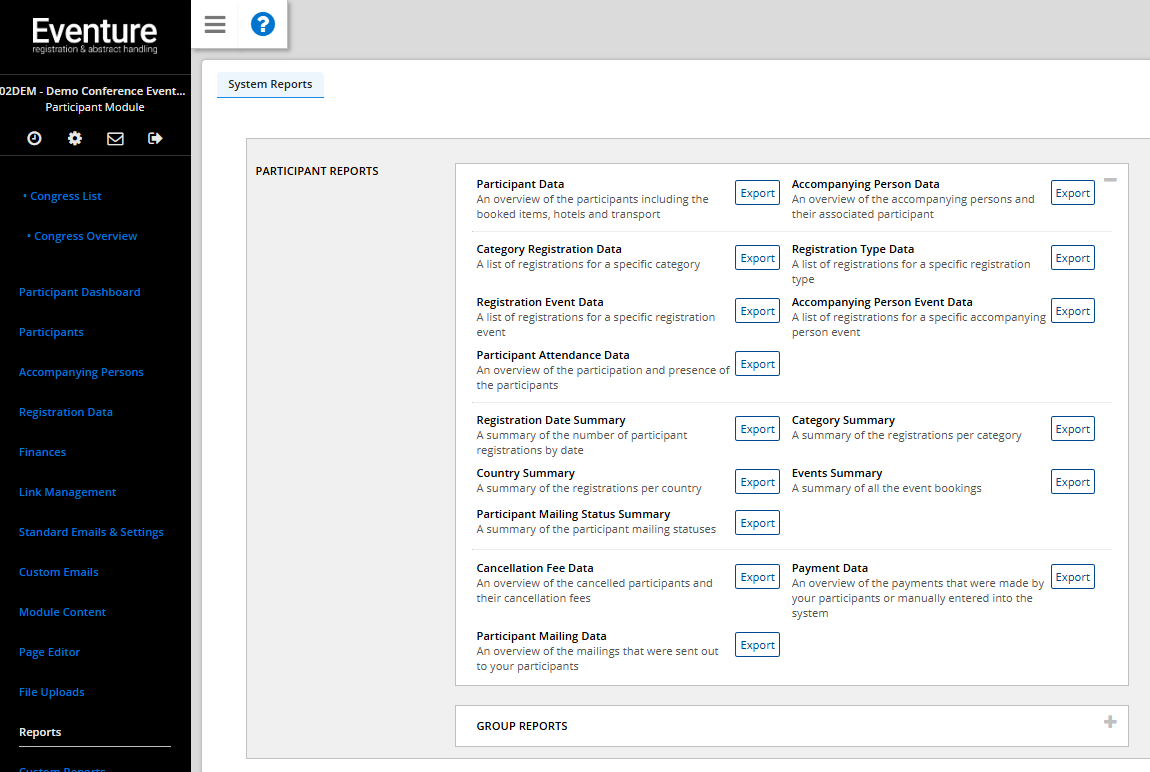Image resolution: width=1150 pixels, height=772 pixels.
Task: Click the 02DEM - Demo Conference Event title
Action: tap(92, 91)
